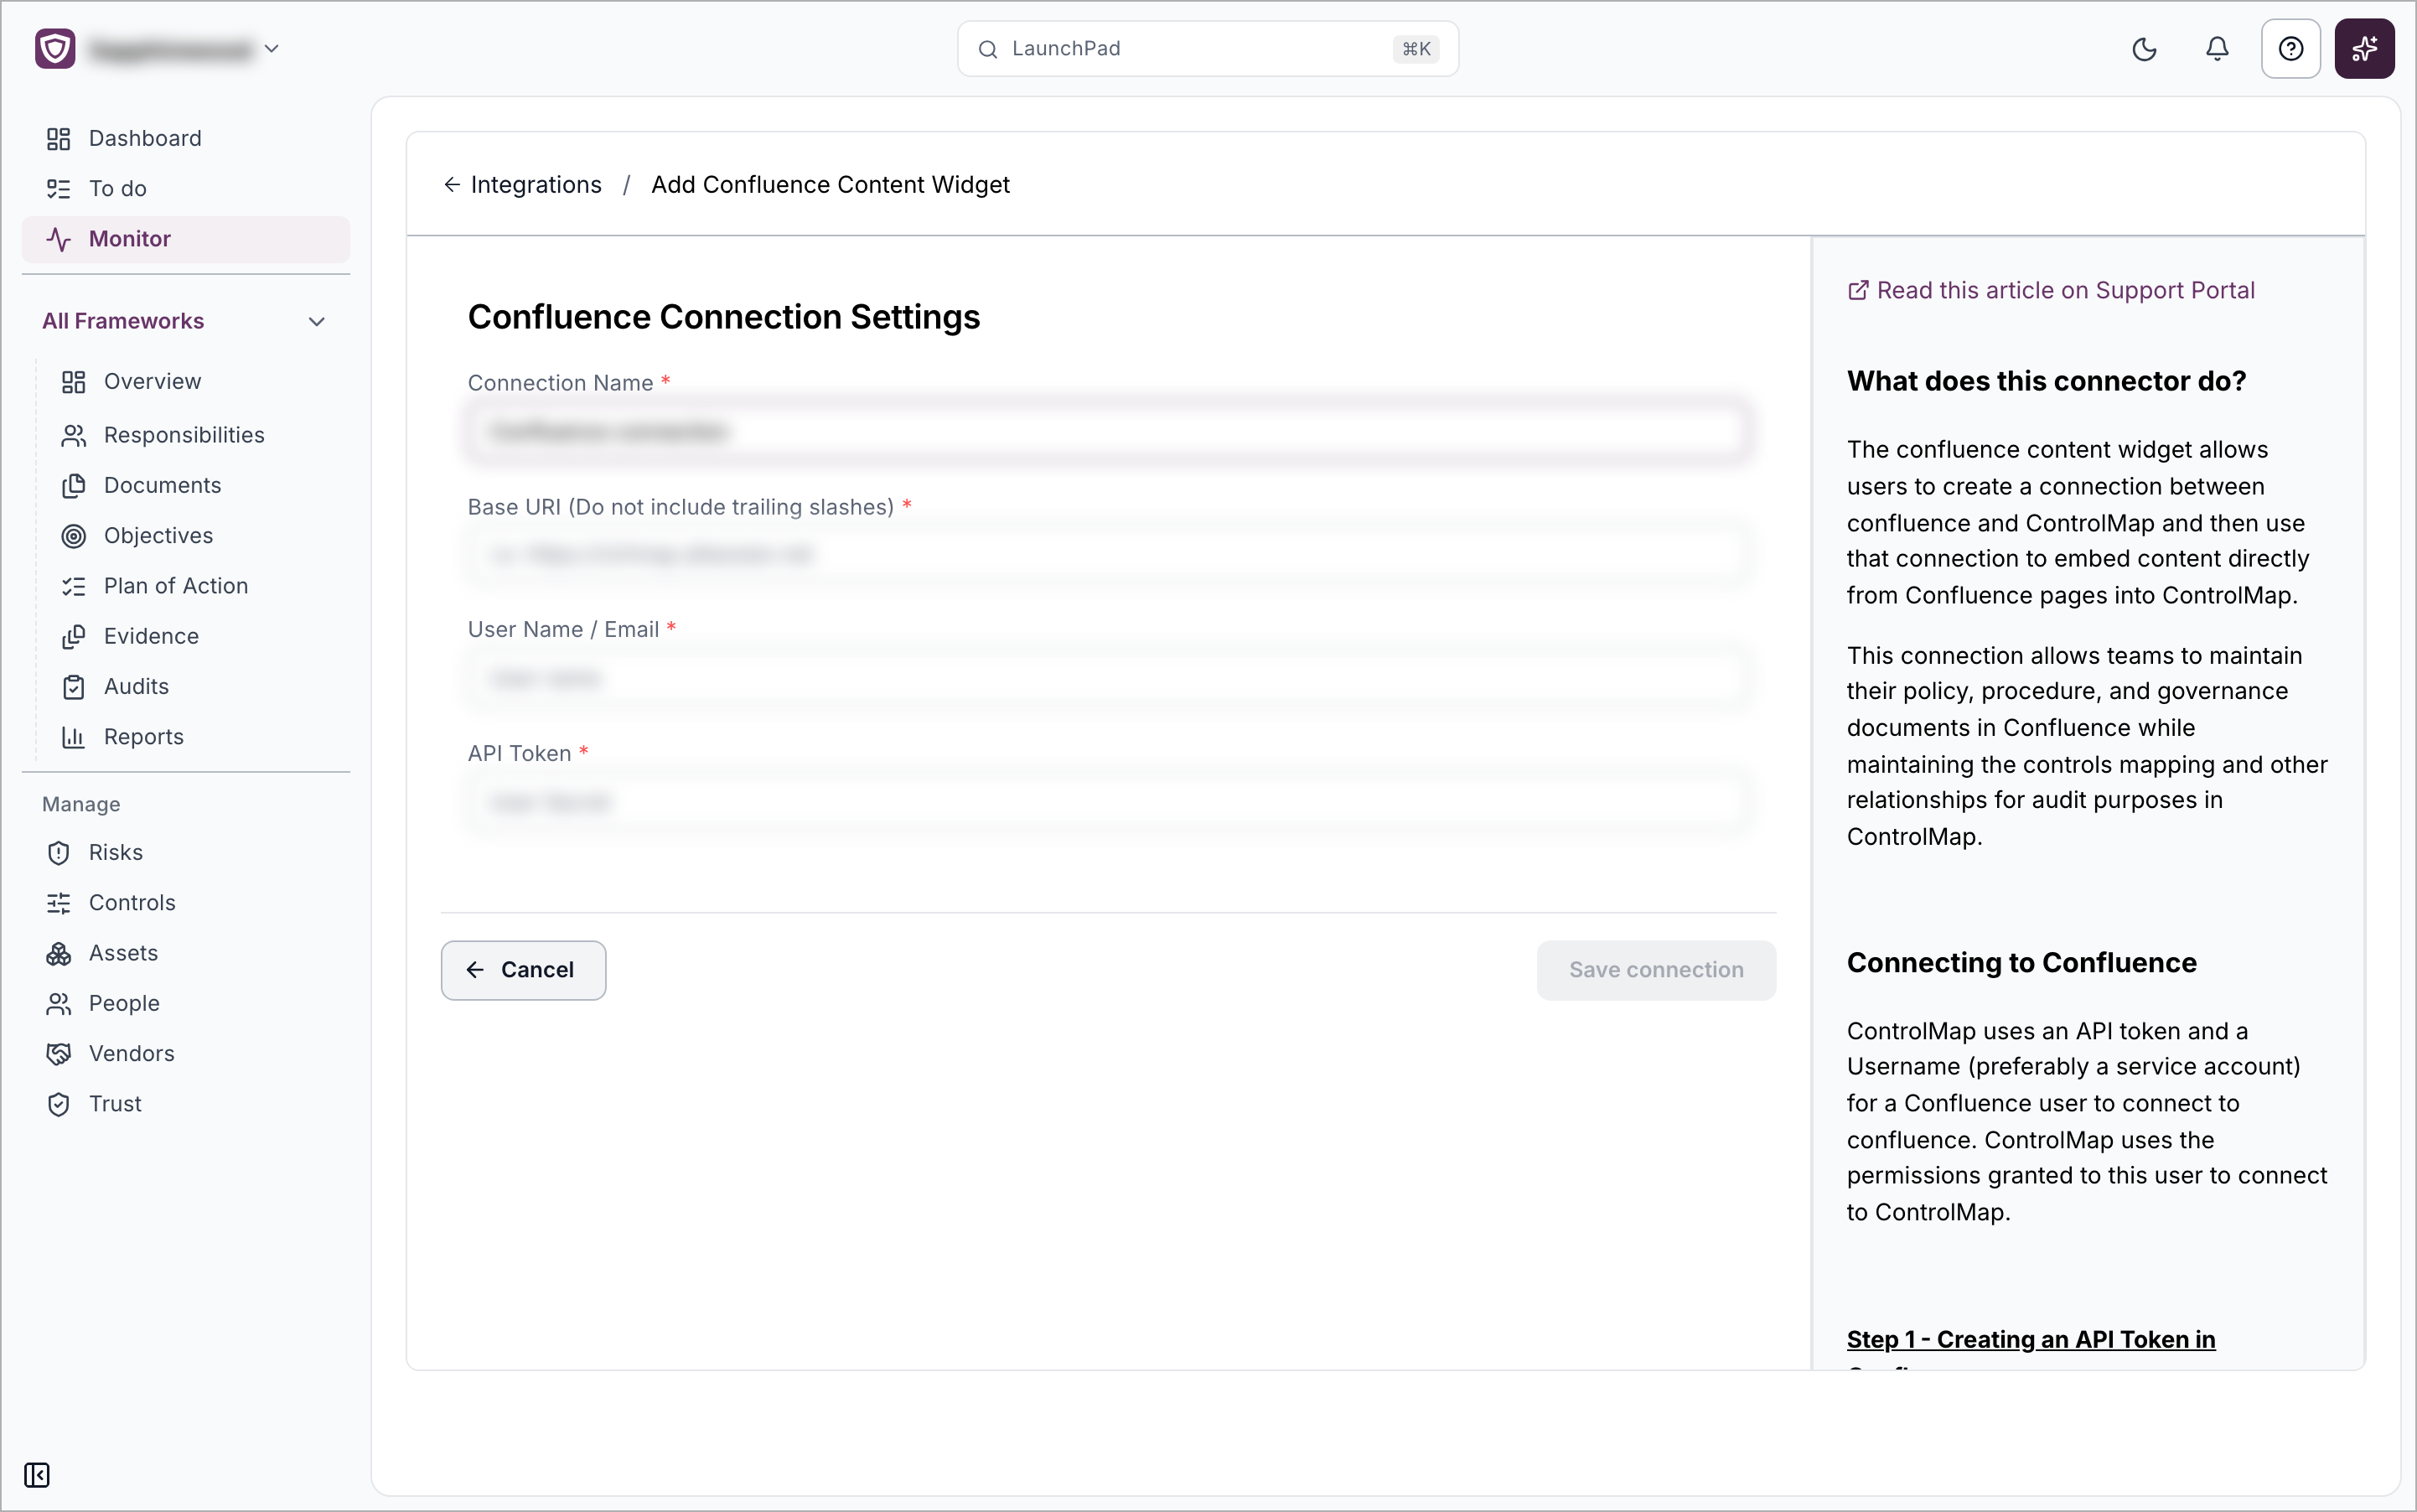Open Overview in frameworks list

(x=152, y=381)
